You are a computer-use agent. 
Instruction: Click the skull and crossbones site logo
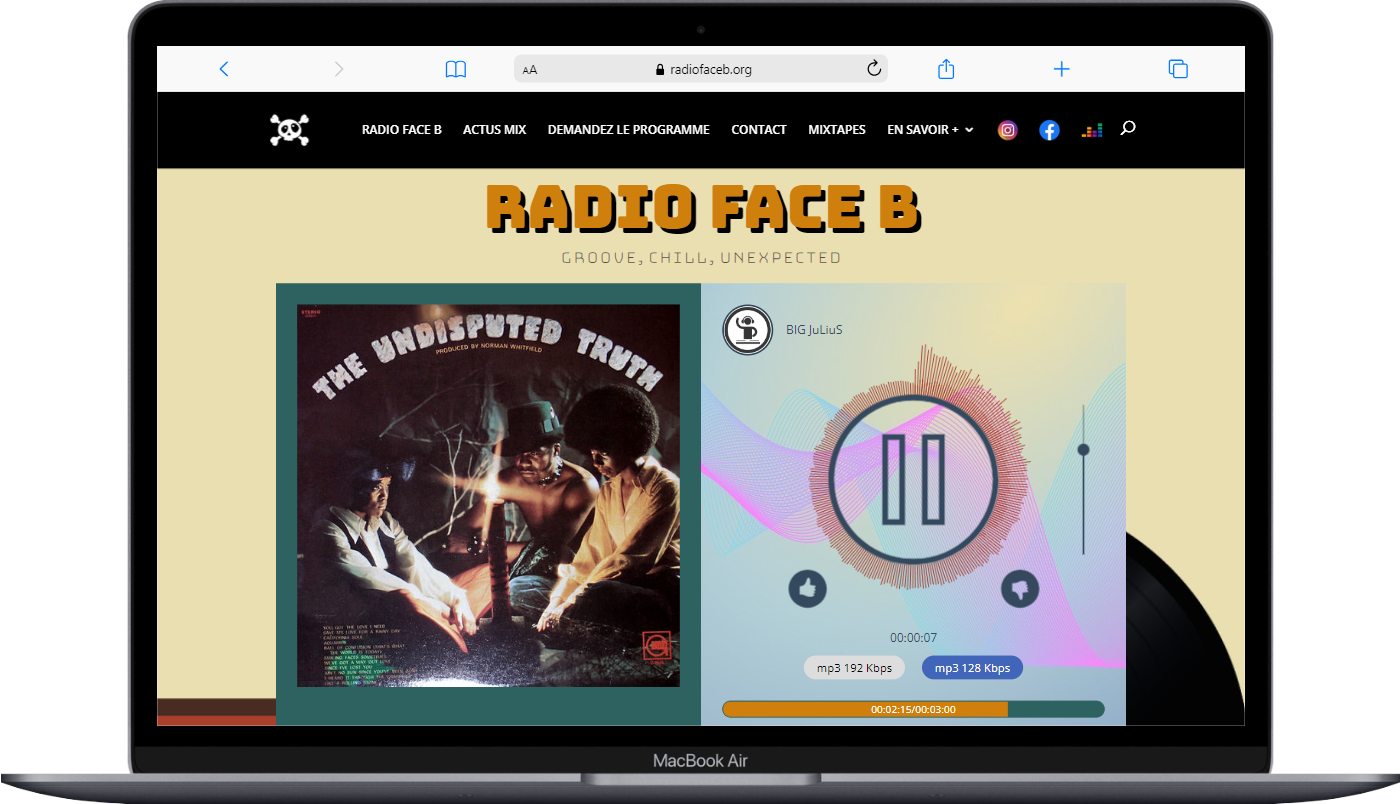tap(289, 130)
